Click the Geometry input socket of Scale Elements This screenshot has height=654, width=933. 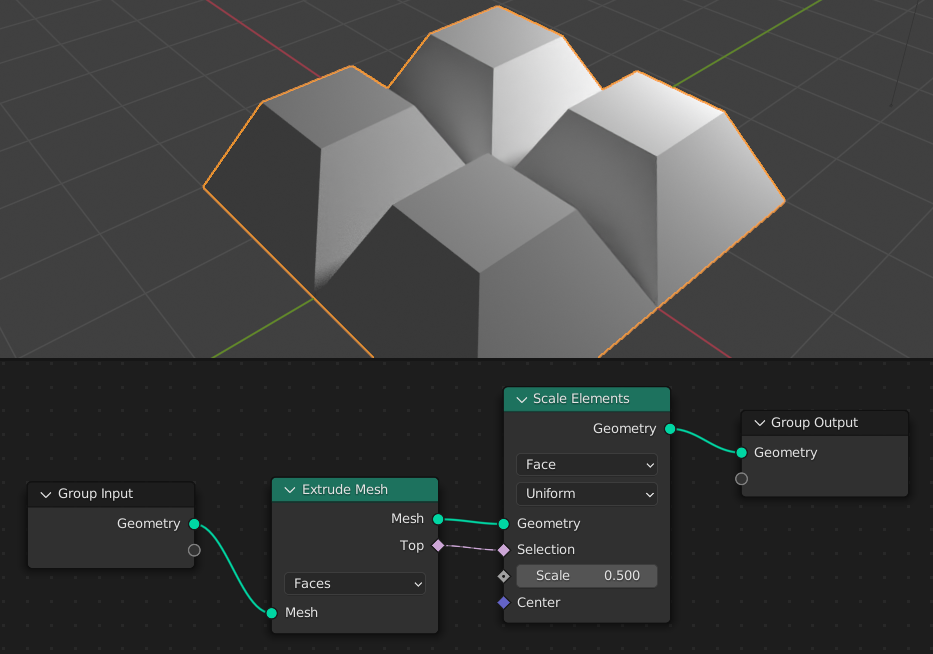504,523
